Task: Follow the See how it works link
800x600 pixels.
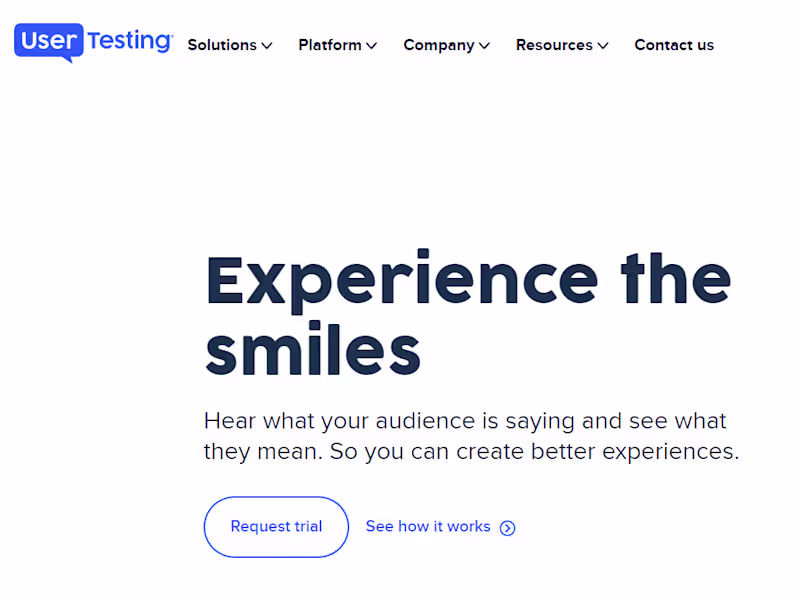Action: [x=428, y=526]
